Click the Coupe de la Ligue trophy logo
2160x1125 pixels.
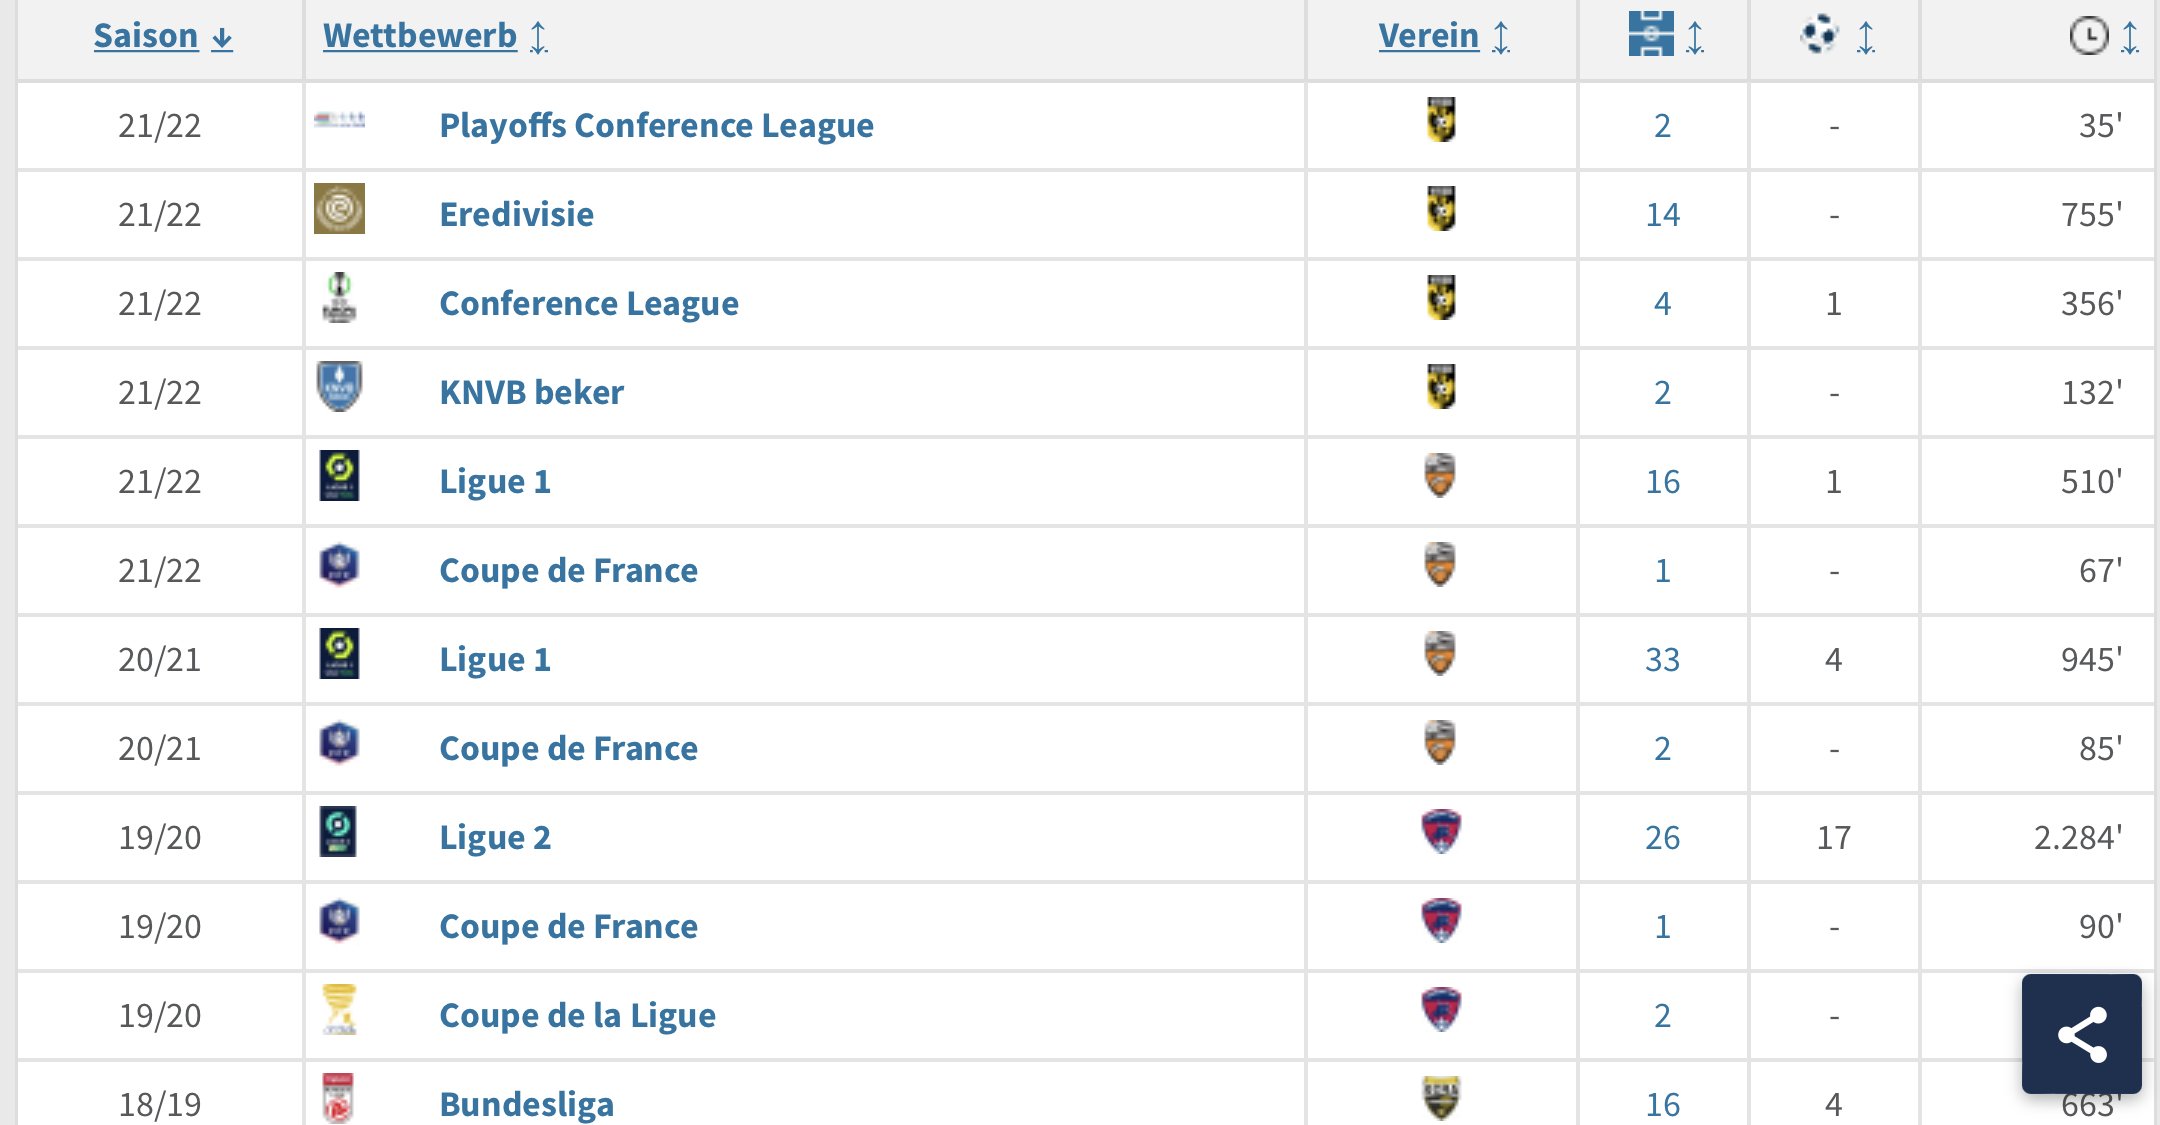[x=339, y=1010]
